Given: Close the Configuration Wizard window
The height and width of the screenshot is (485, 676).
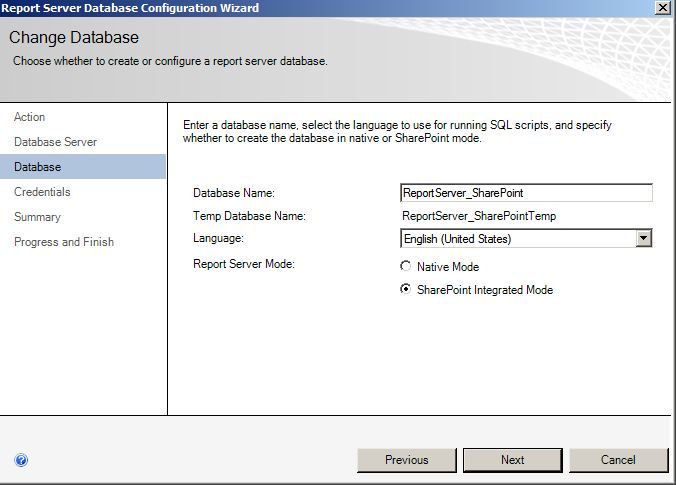Looking at the screenshot, I should (663, 8).
